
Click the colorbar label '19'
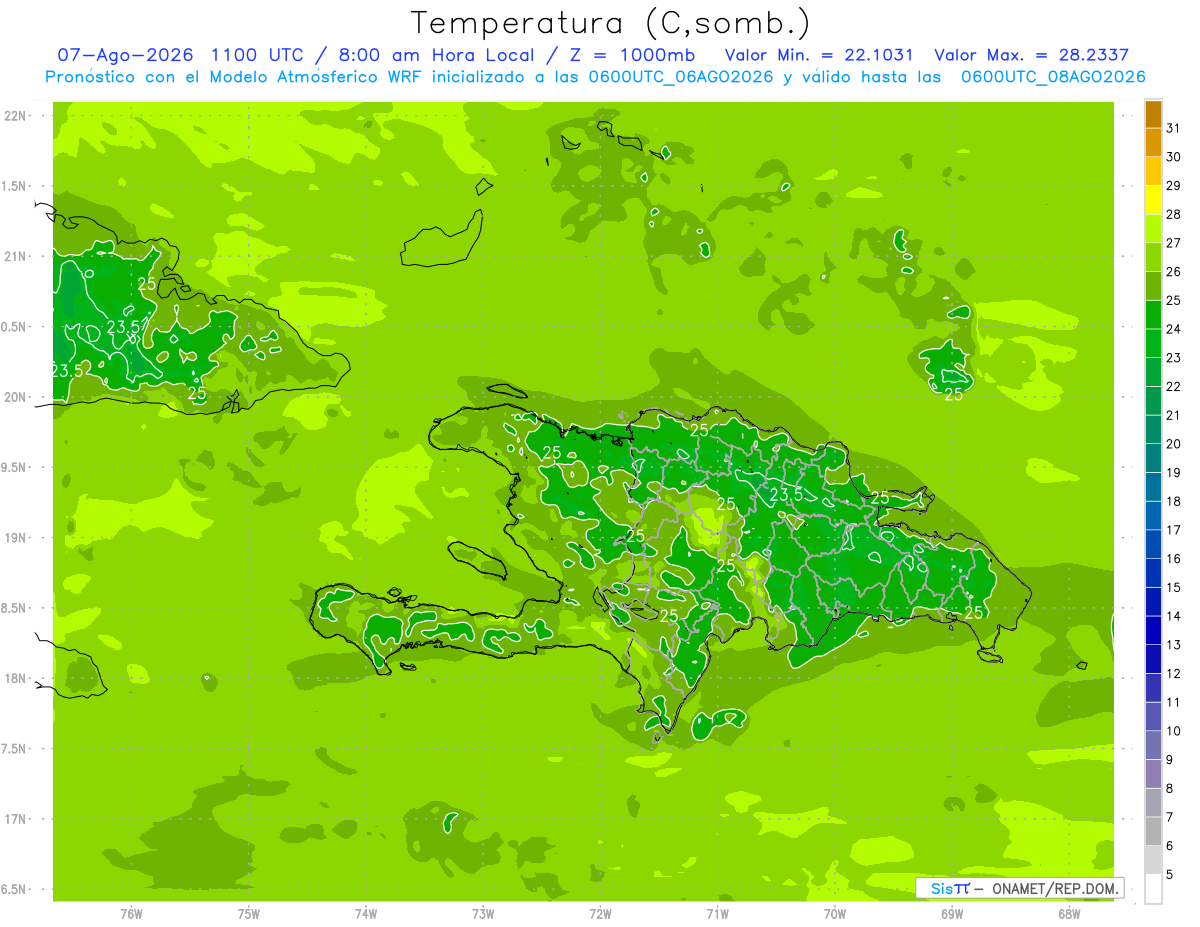tap(1174, 472)
